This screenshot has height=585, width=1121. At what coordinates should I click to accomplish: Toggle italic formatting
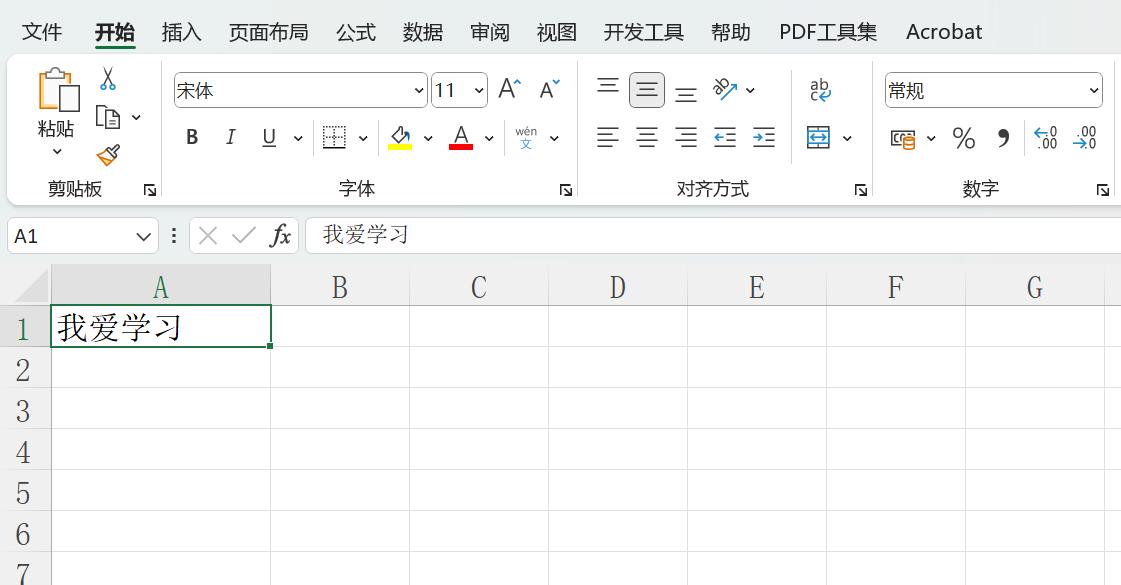click(230, 137)
